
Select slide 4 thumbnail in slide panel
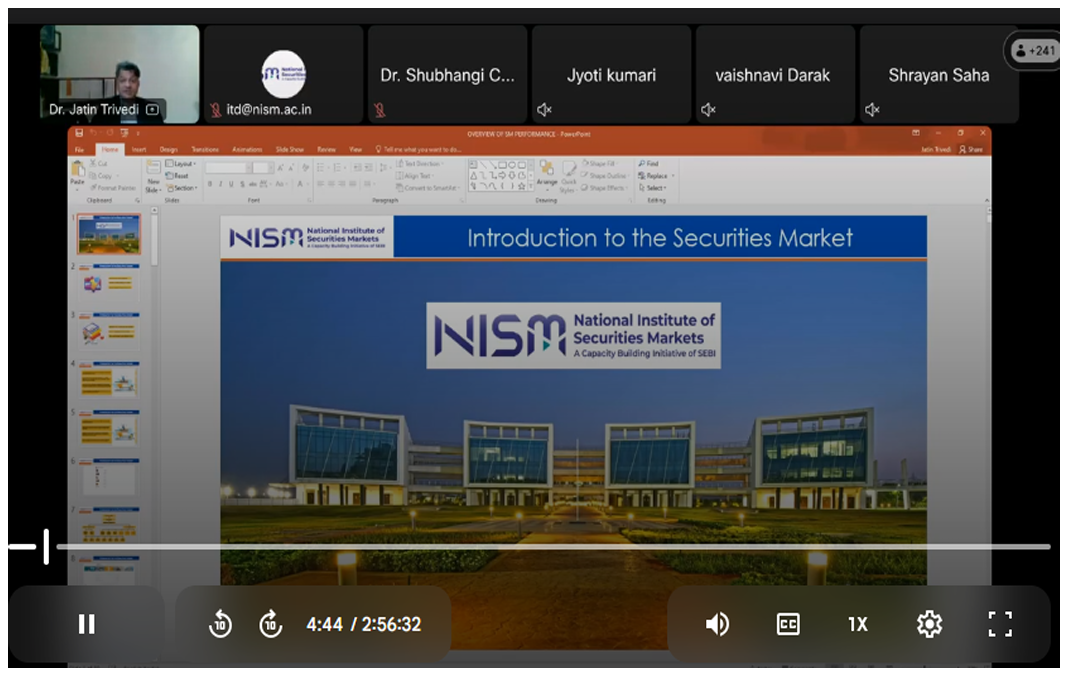tap(109, 379)
